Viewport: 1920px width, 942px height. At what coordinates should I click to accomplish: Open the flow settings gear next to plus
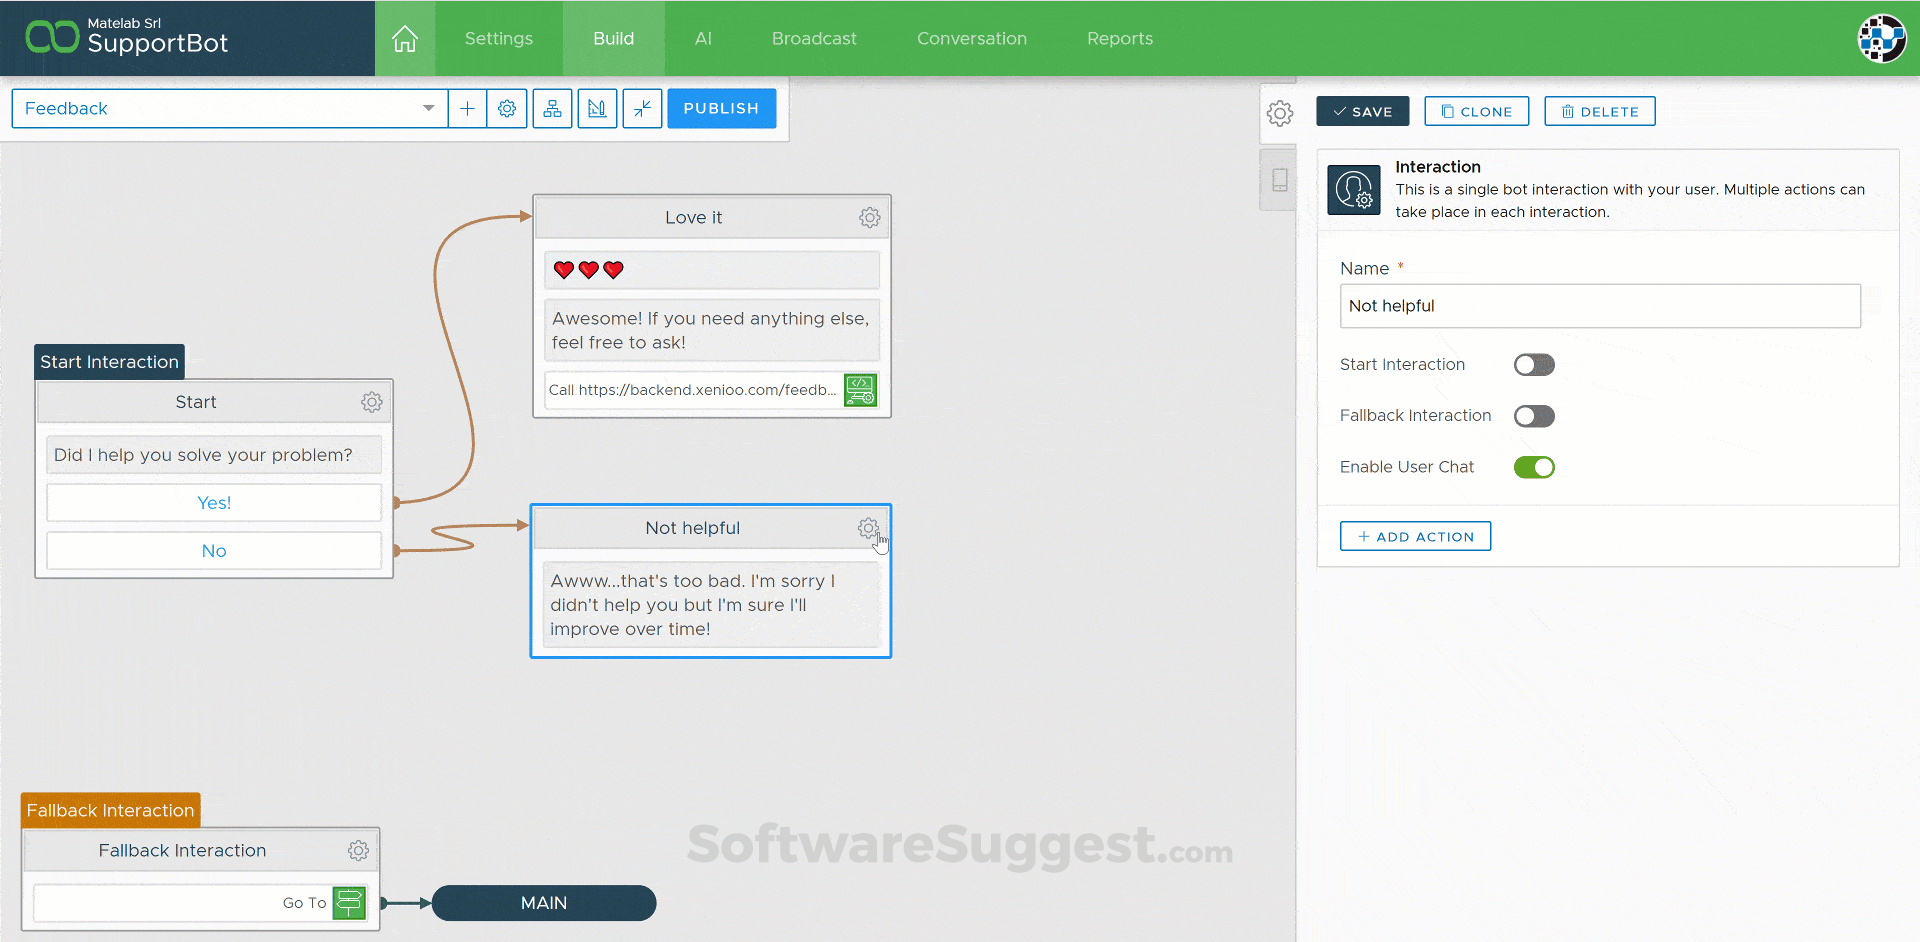tap(507, 108)
